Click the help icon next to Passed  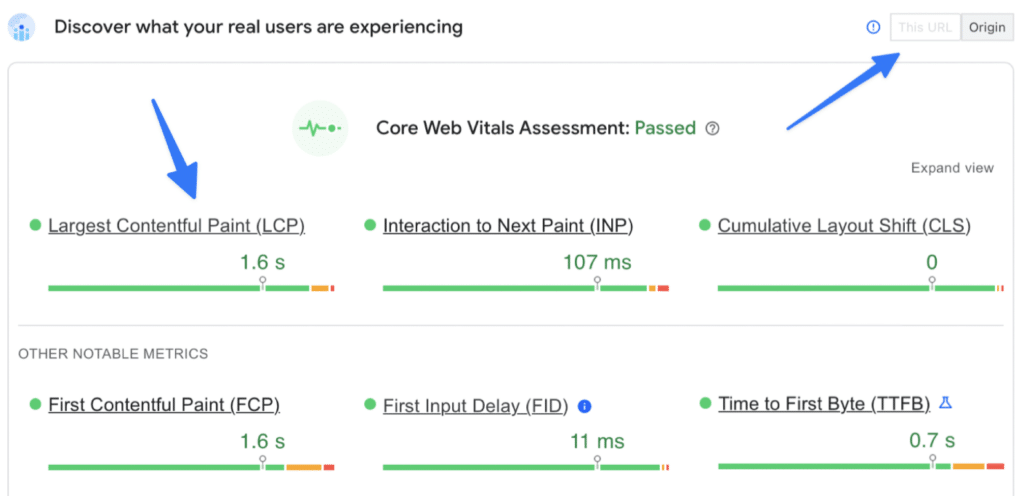712,129
